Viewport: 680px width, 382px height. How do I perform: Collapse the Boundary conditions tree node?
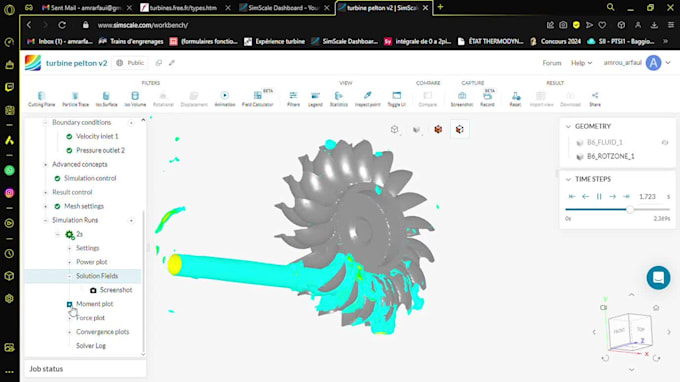coord(45,123)
